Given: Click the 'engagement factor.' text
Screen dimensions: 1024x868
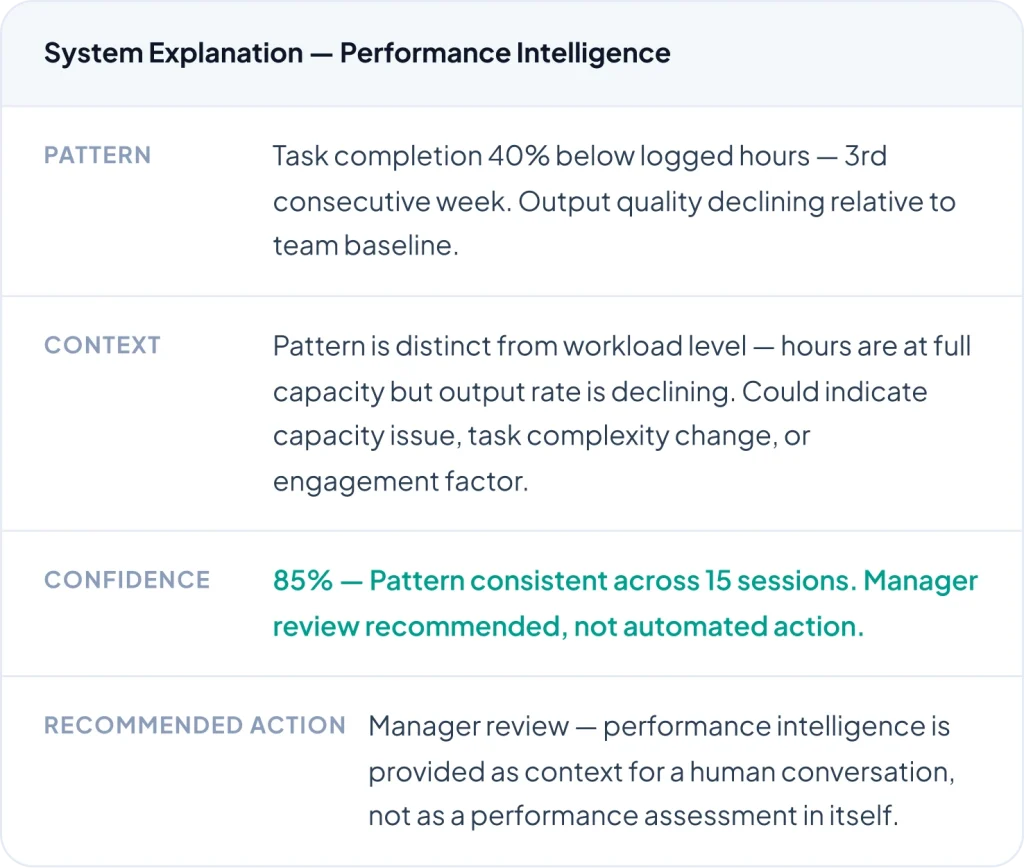Looking at the screenshot, I should pos(400,481).
